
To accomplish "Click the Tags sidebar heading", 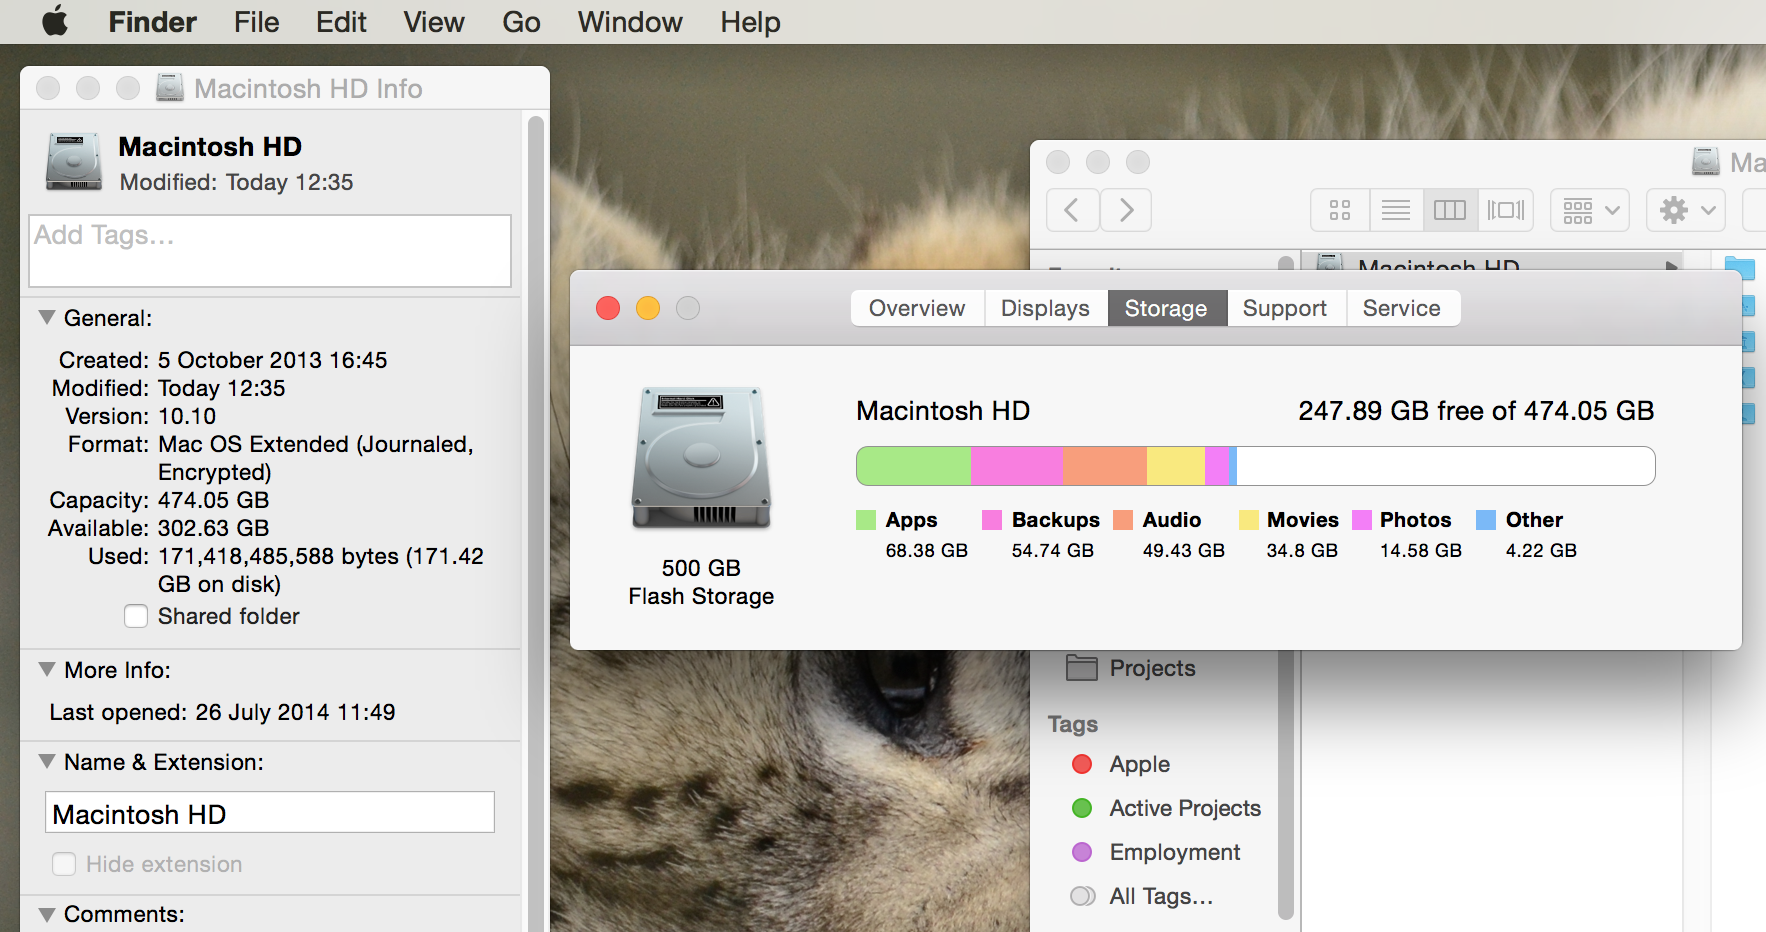I will pos(1073,724).
